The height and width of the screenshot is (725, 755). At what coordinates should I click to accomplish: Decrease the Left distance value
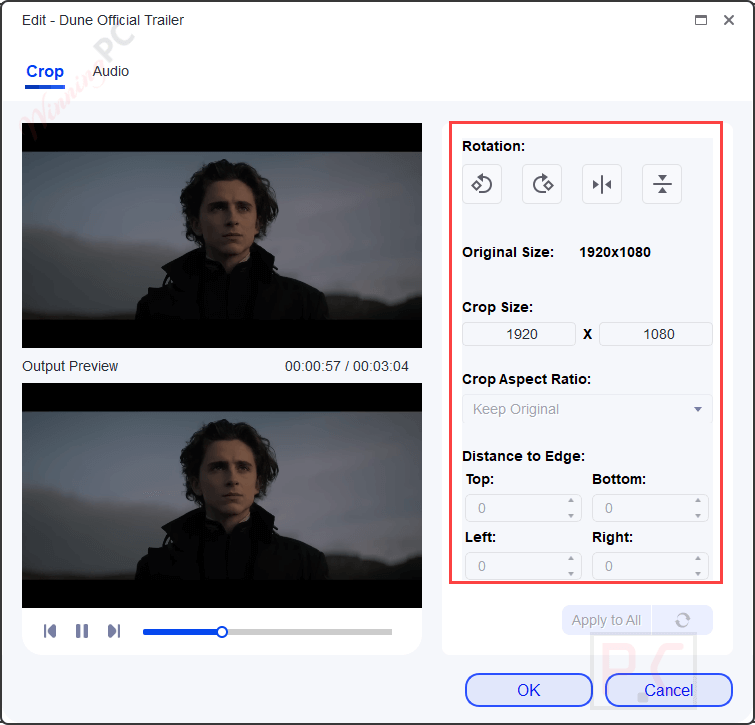(x=571, y=573)
